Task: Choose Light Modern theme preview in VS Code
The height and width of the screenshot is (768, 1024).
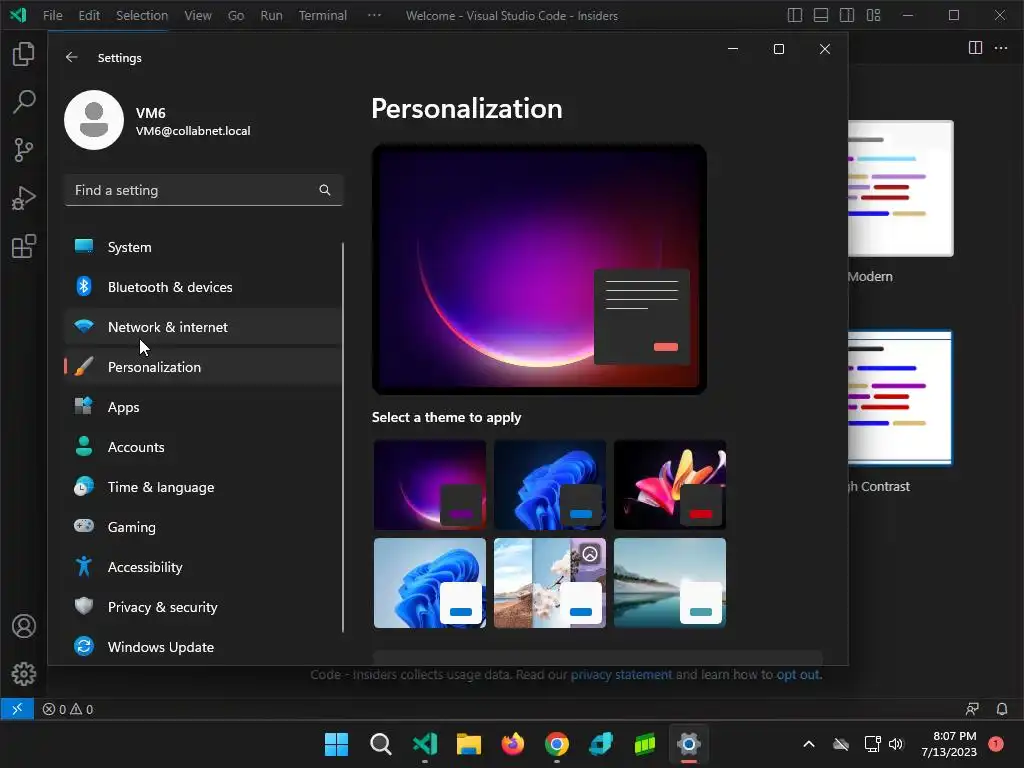Action: point(901,188)
